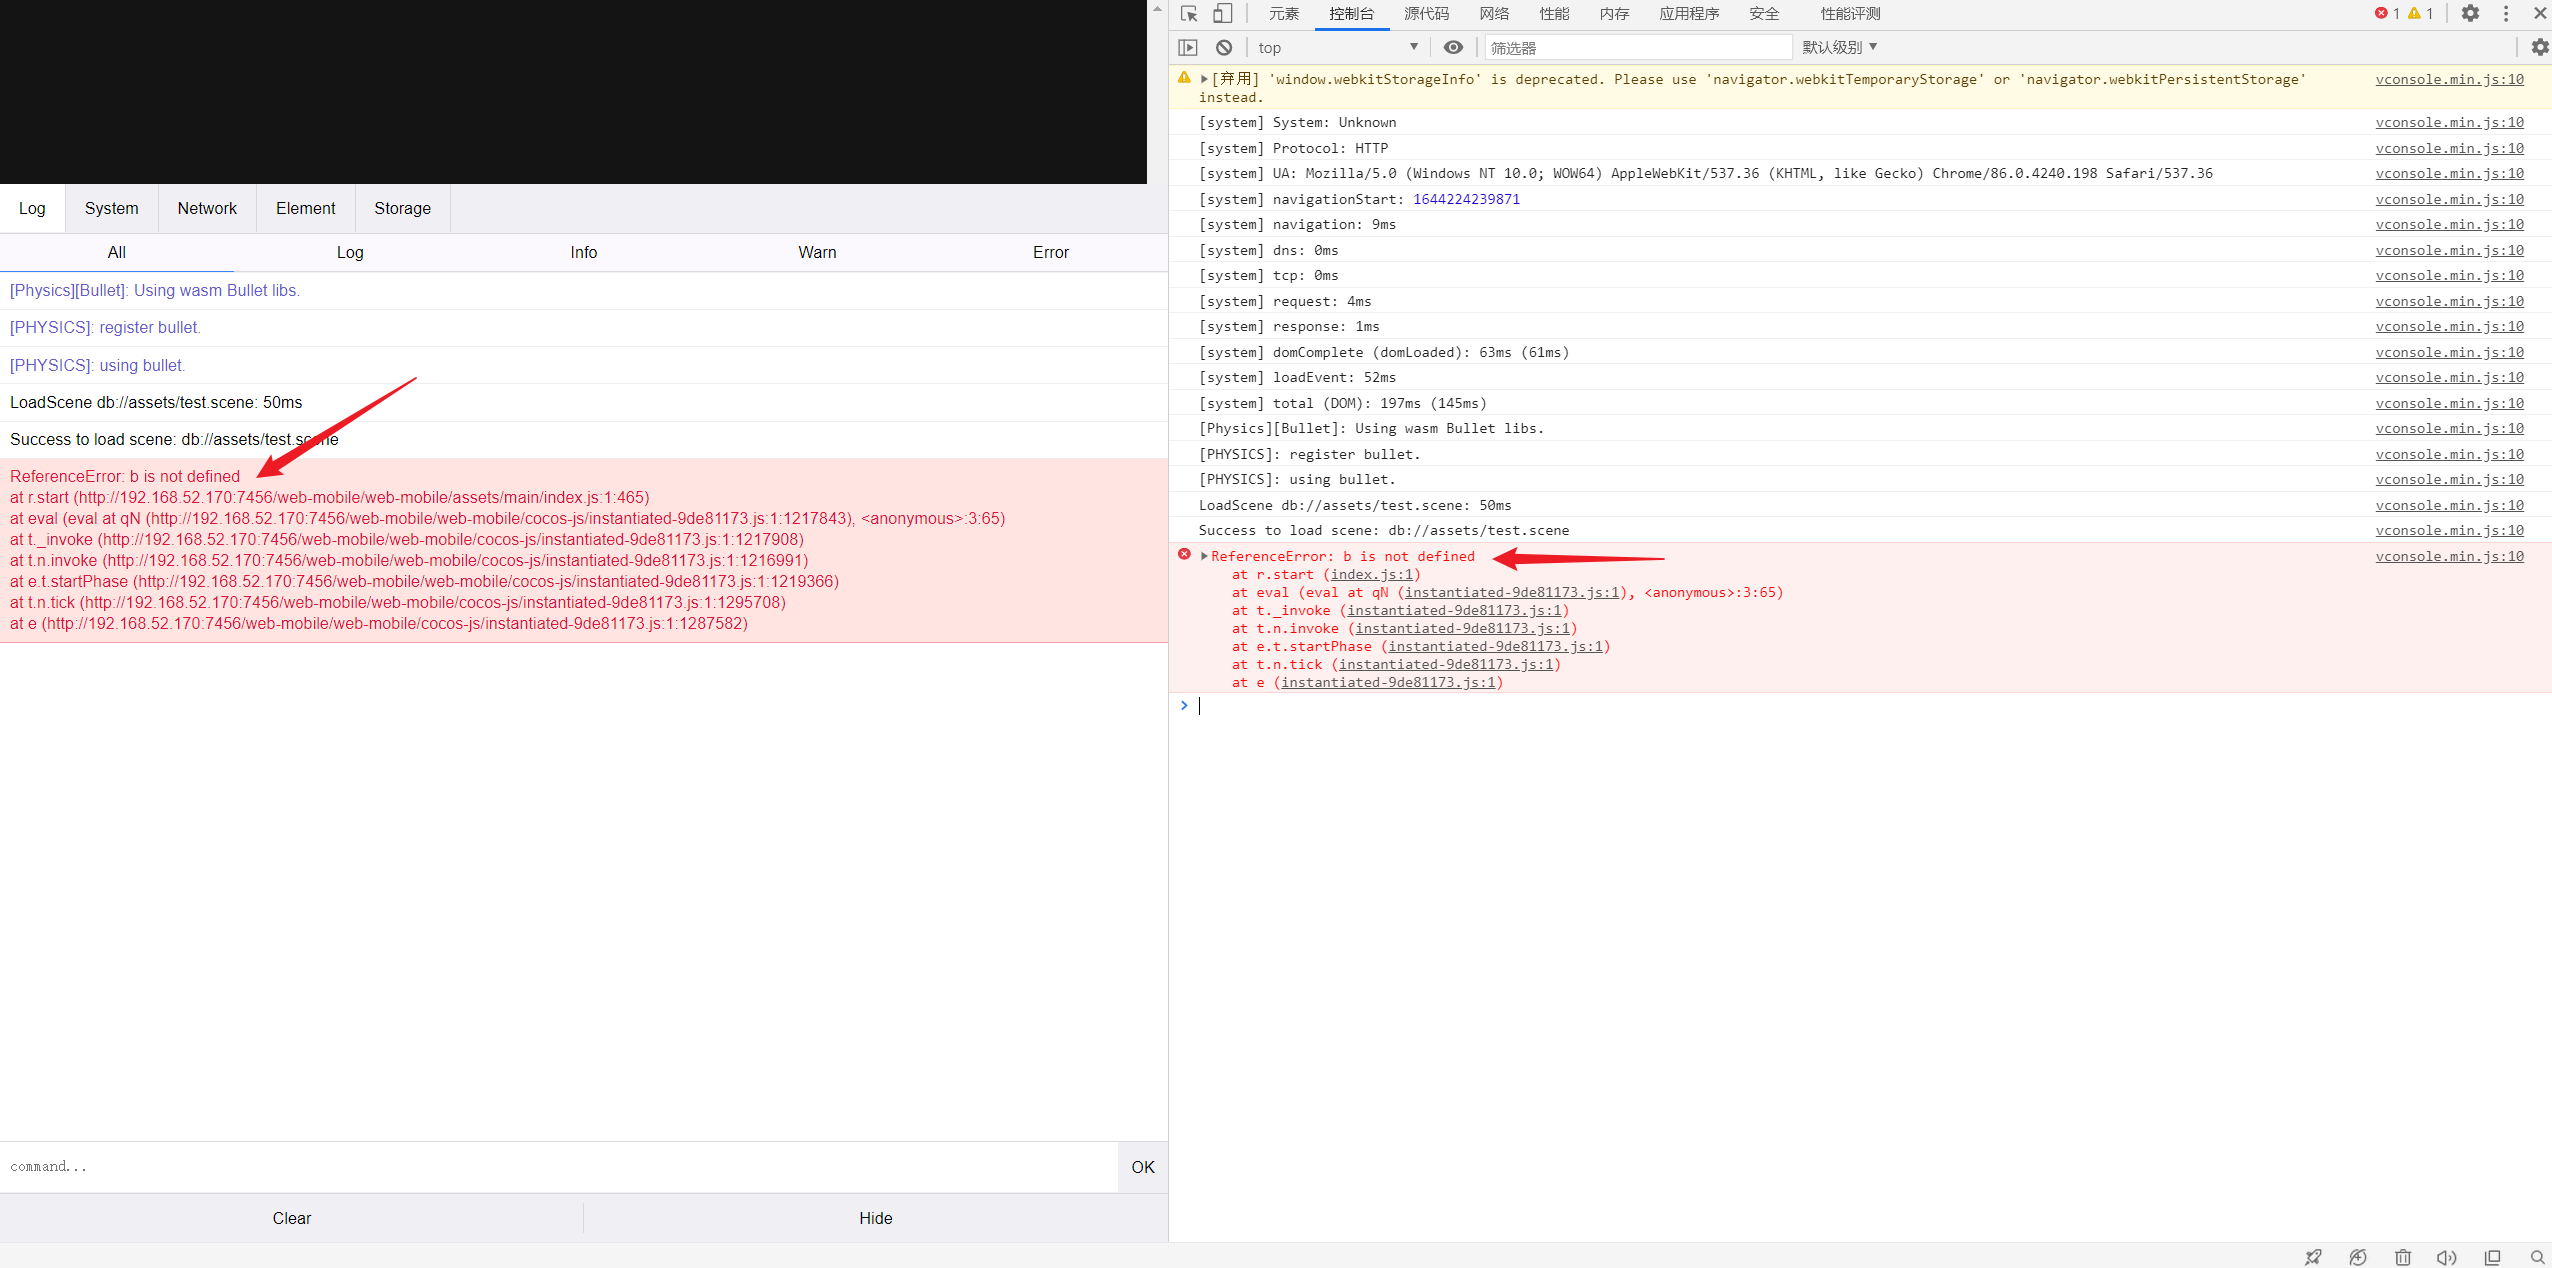Open the 源代码 DevTools tab
Viewport: 2552px width, 1268px height.
tap(1426, 14)
